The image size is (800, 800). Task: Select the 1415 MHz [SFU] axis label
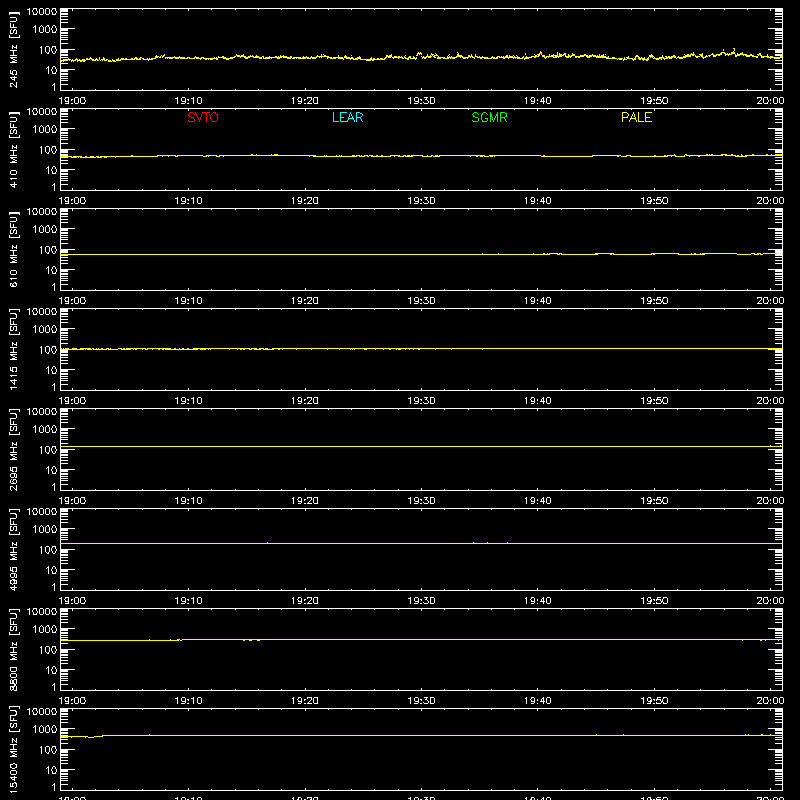13,349
